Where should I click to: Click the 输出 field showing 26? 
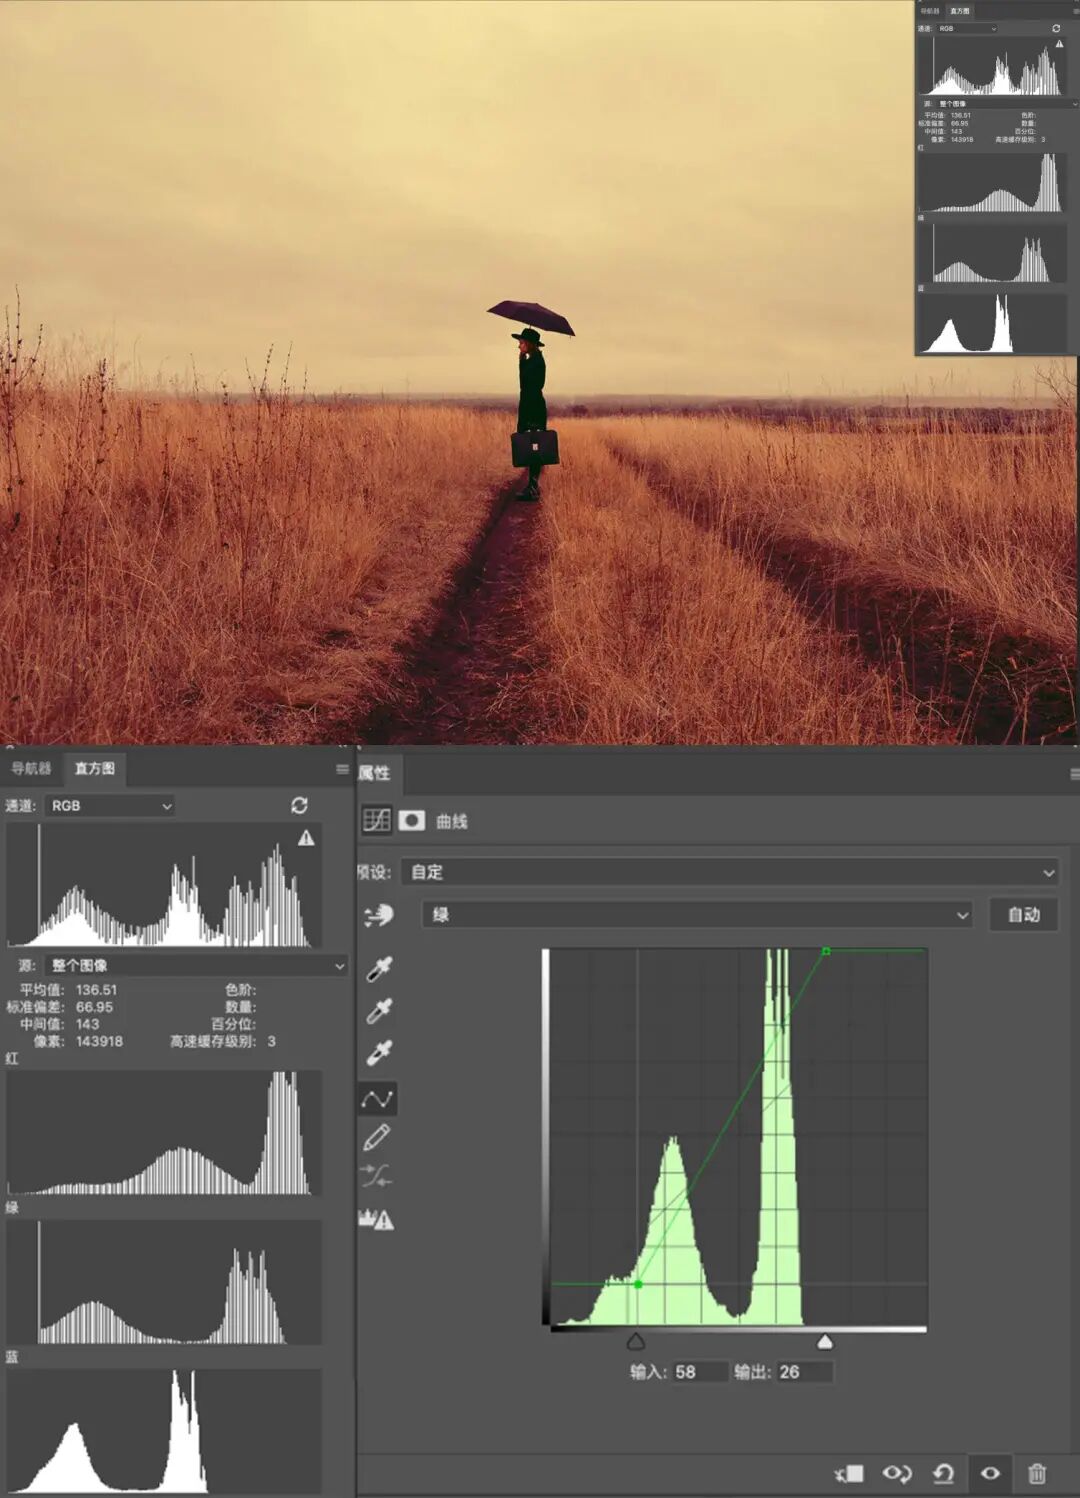(804, 1372)
